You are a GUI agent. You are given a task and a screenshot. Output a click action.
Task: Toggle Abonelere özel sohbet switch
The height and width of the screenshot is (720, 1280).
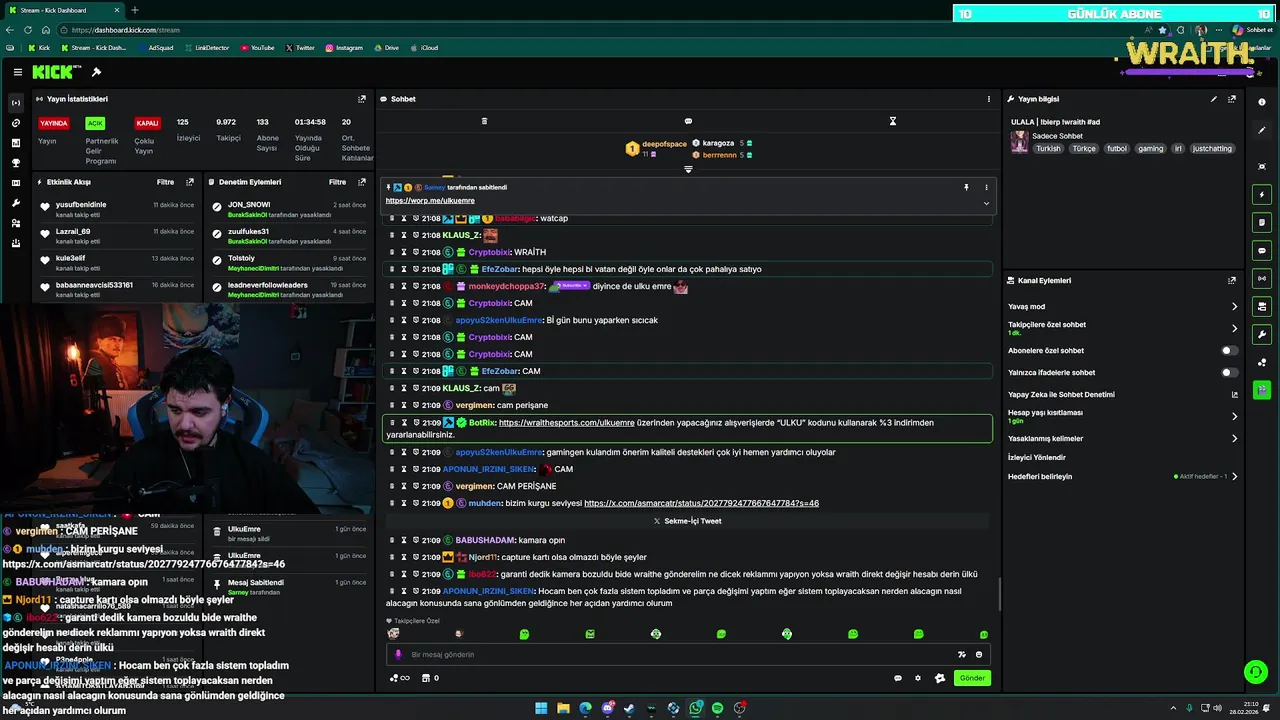click(x=1229, y=351)
